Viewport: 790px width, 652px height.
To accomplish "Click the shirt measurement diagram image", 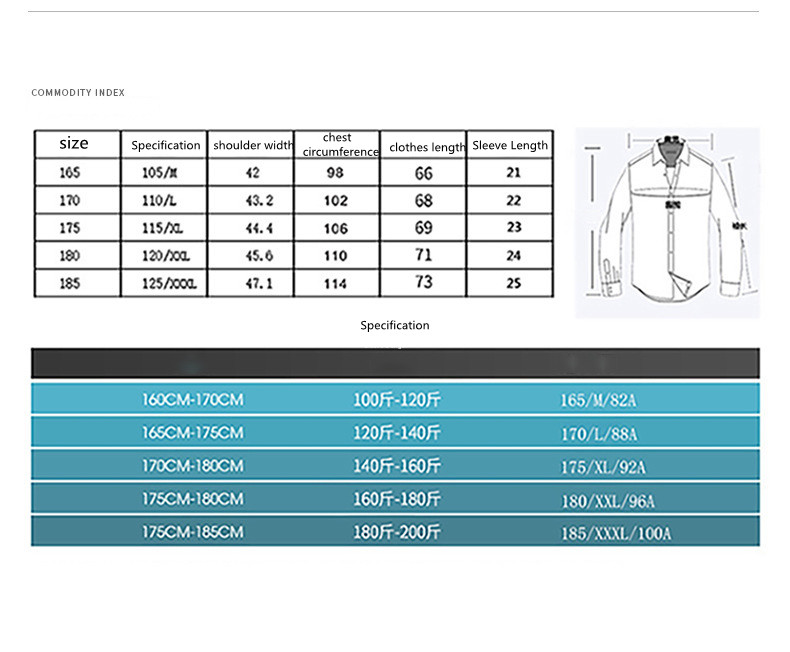I will pos(666,222).
